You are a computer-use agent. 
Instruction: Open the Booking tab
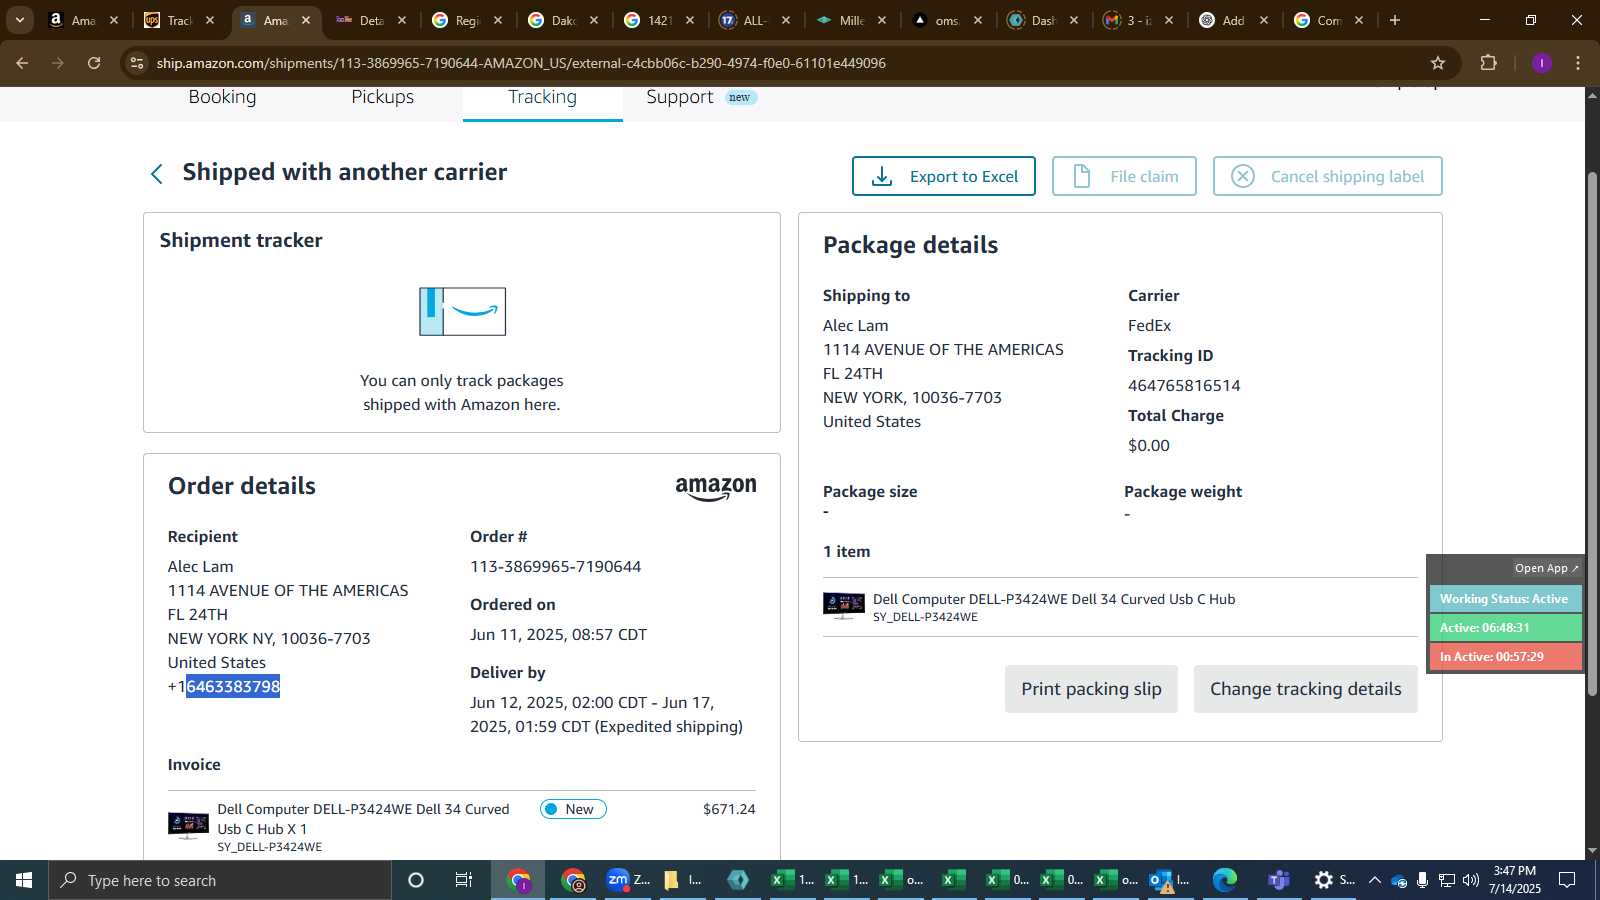(x=222, y=97)
